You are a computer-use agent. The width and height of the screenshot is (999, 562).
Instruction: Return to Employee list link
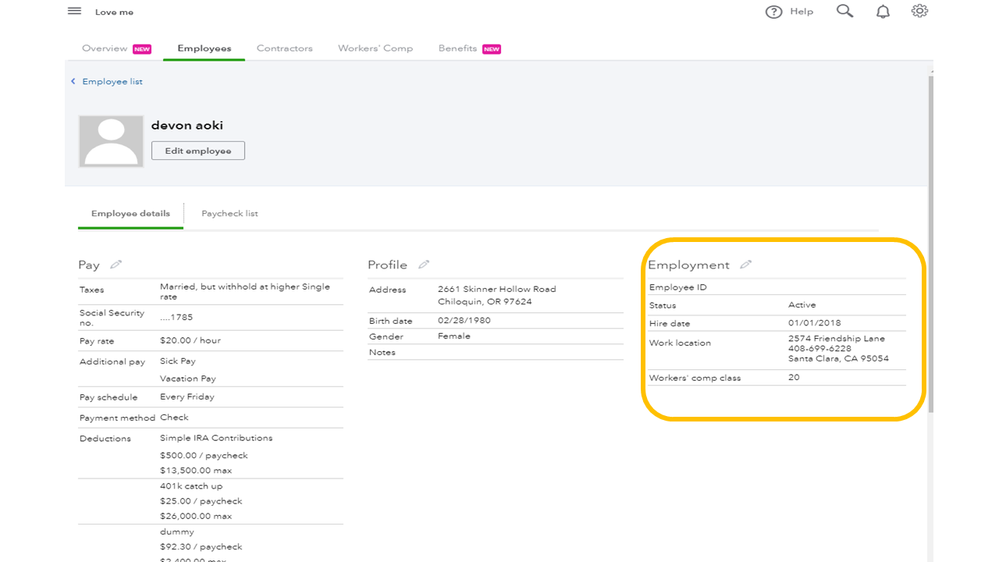click(112, 82)
